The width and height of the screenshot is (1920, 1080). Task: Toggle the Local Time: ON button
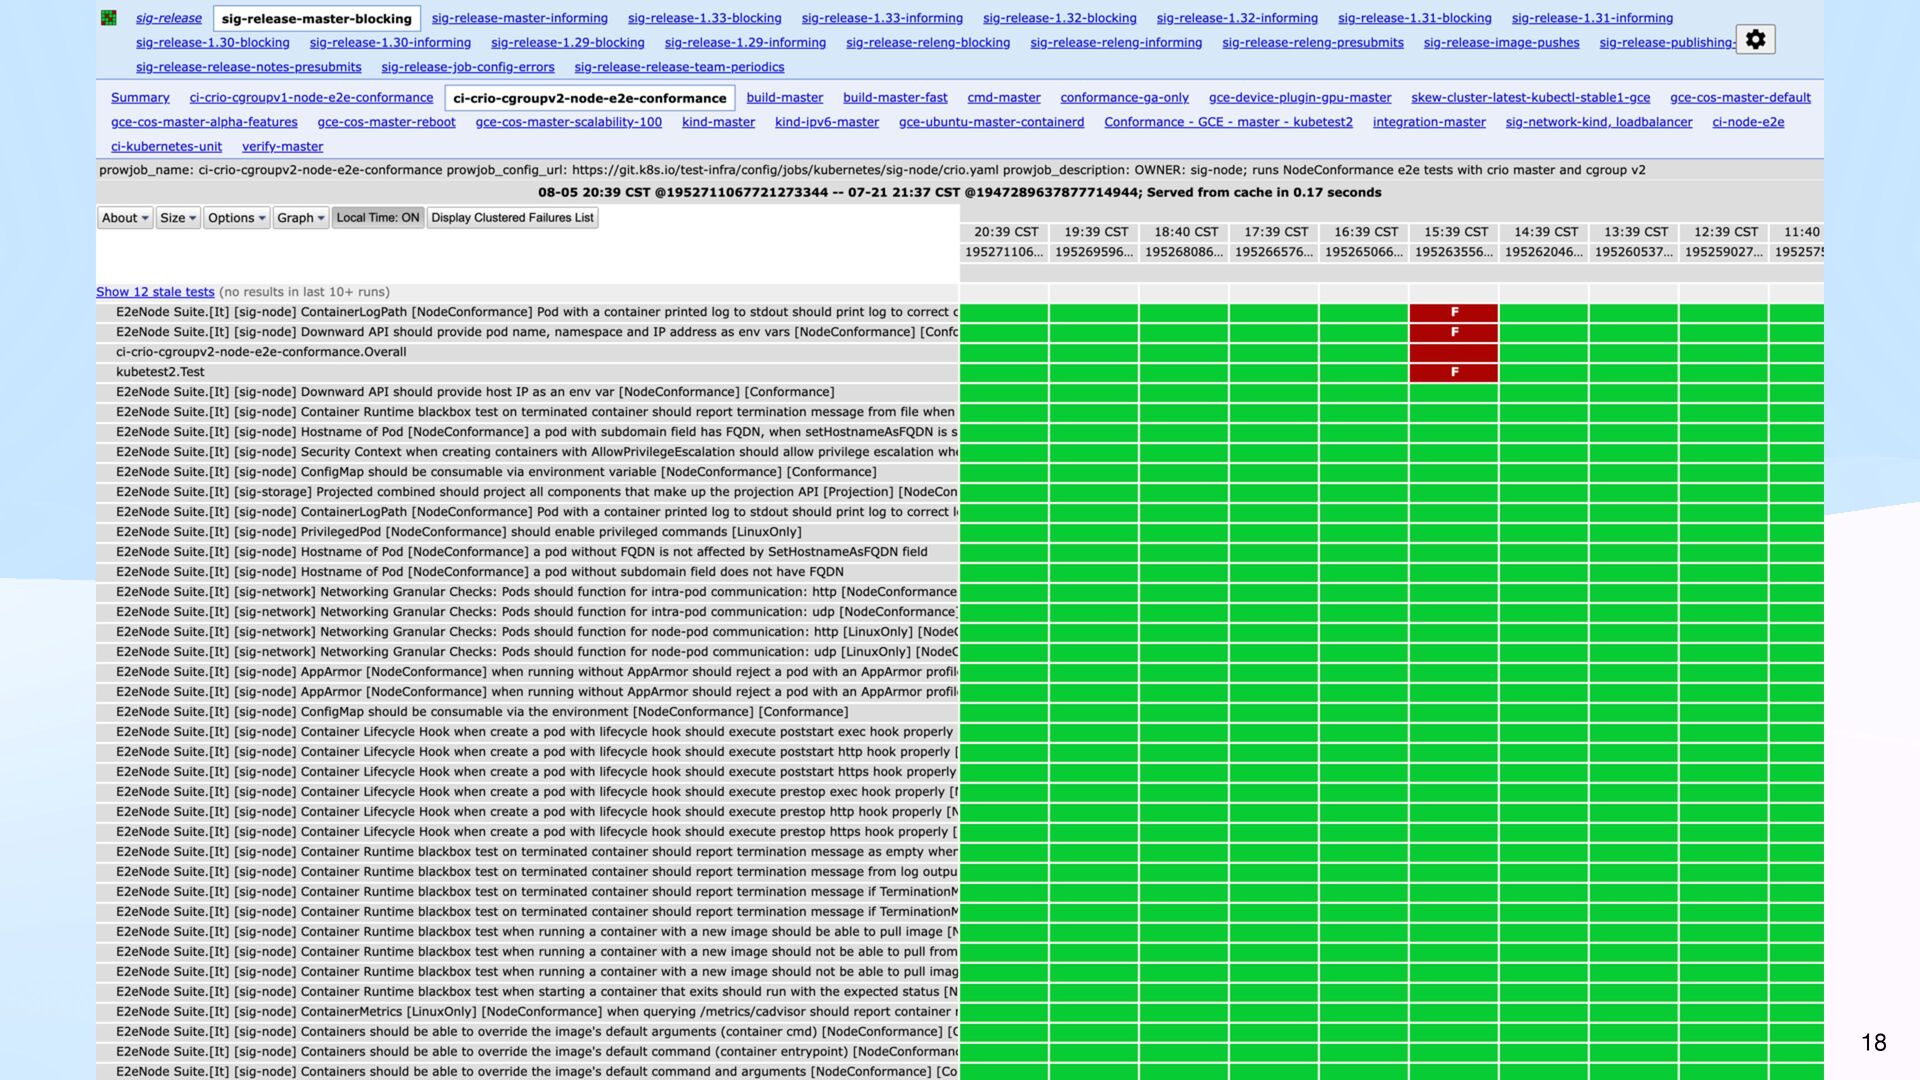point(378,218)
